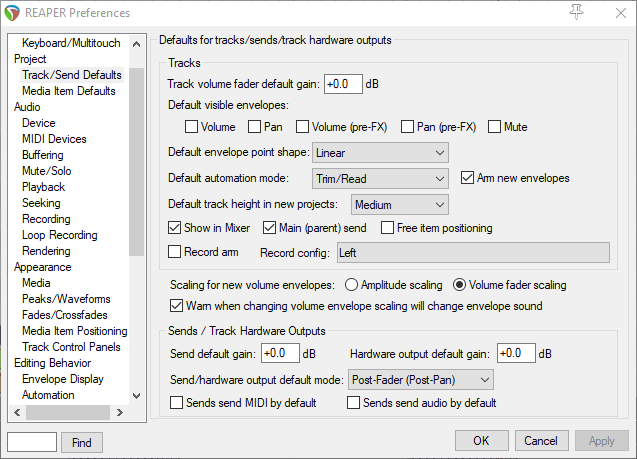
Task: Pin the Preferences window with pushpin icon
Action: (x=575, y=12)
